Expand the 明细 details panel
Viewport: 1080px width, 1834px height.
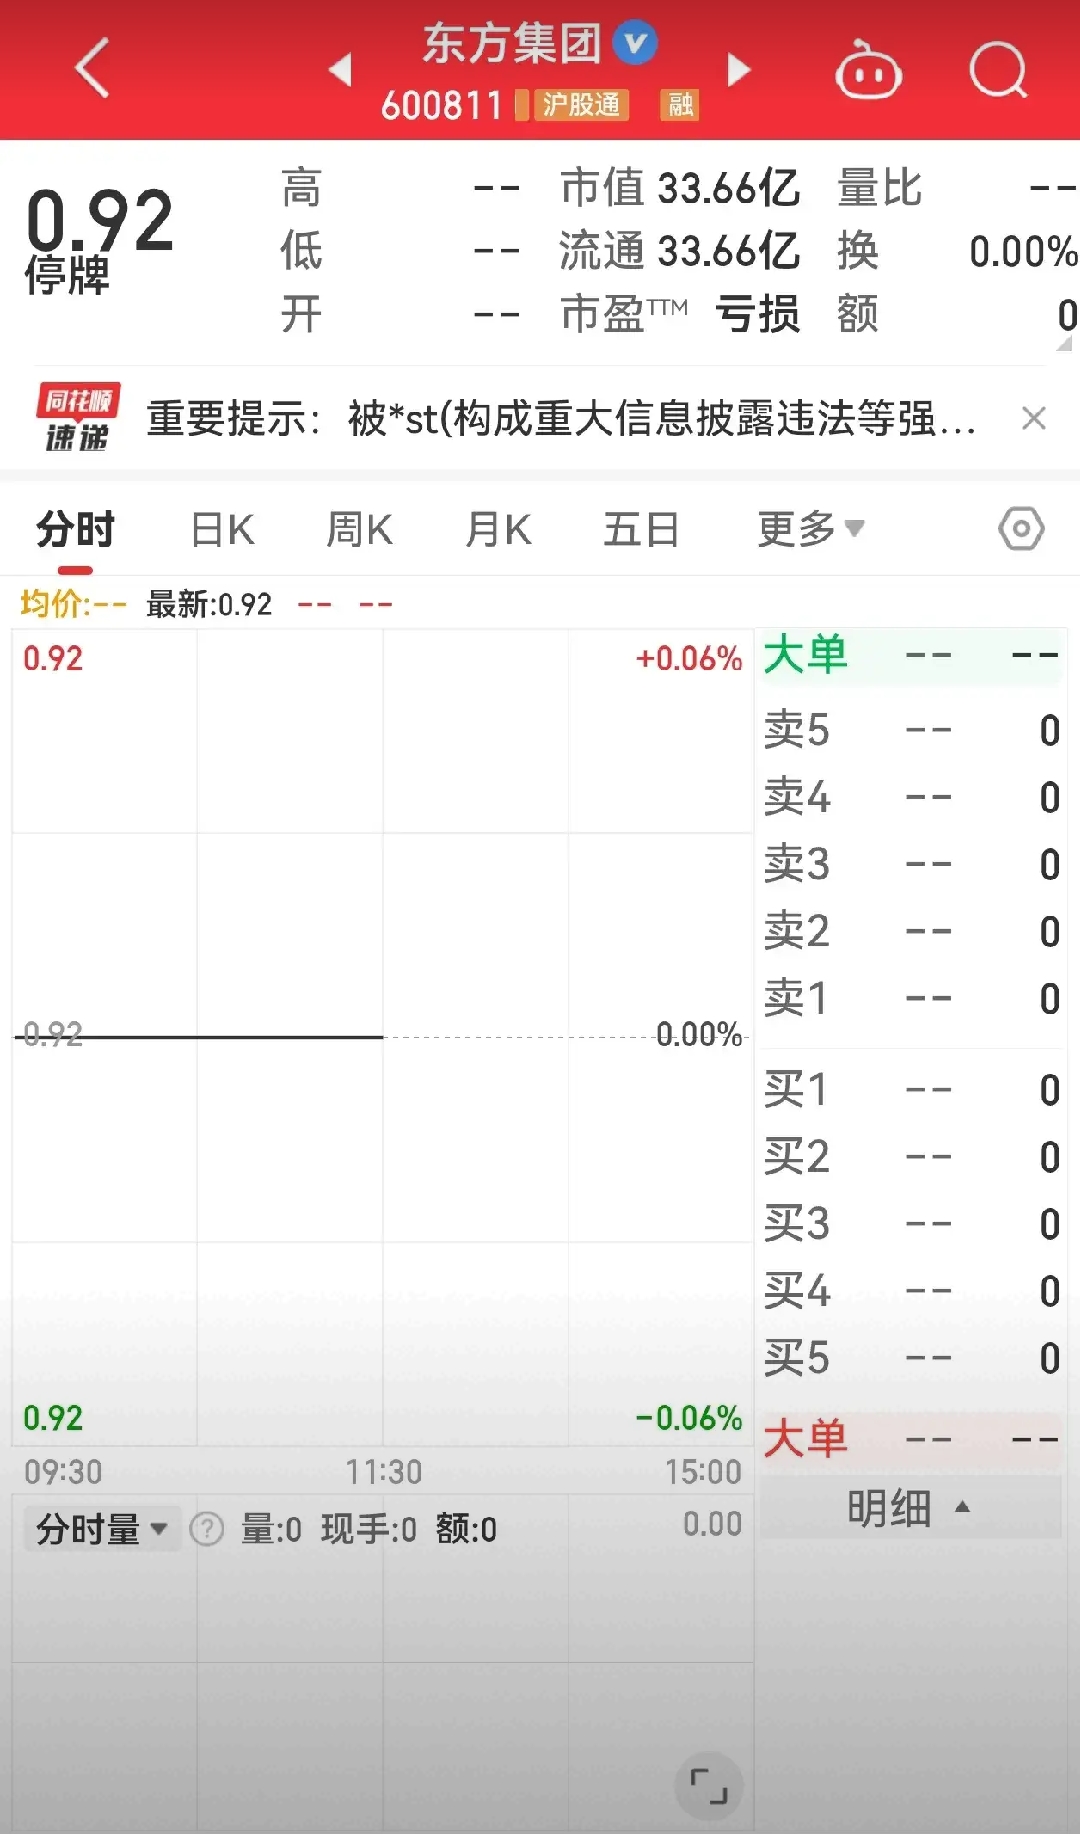[909, 1508]
